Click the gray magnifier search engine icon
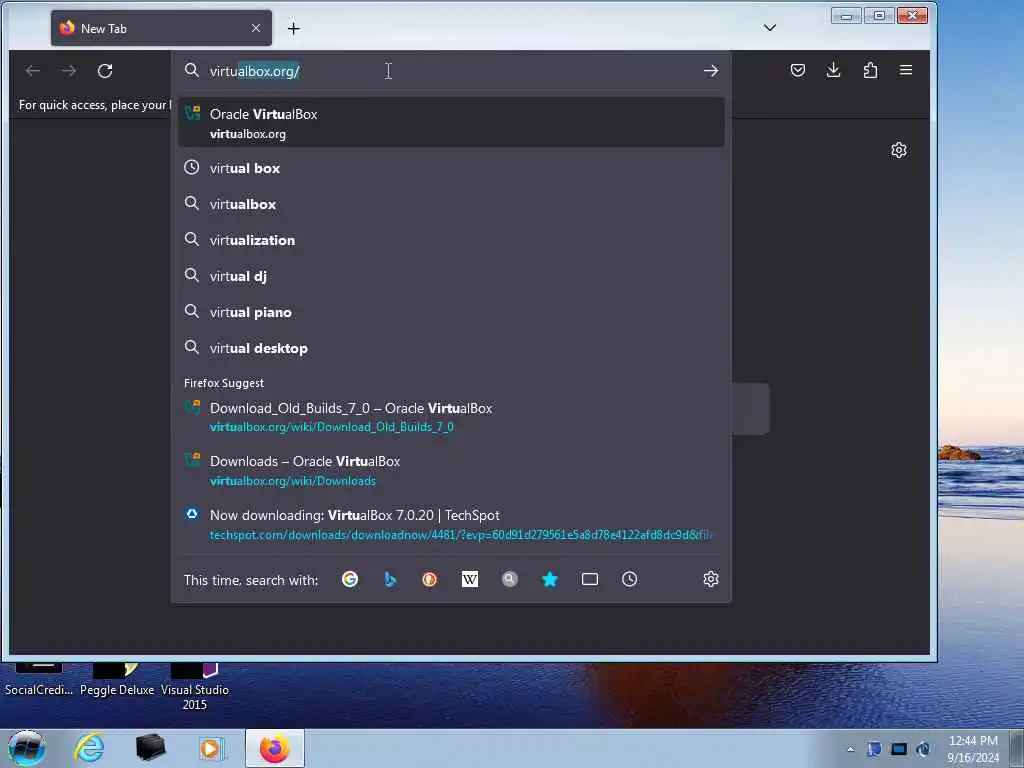Image resolution: width=1024 pixels, height=768 pixels. [x=509, y=579]
